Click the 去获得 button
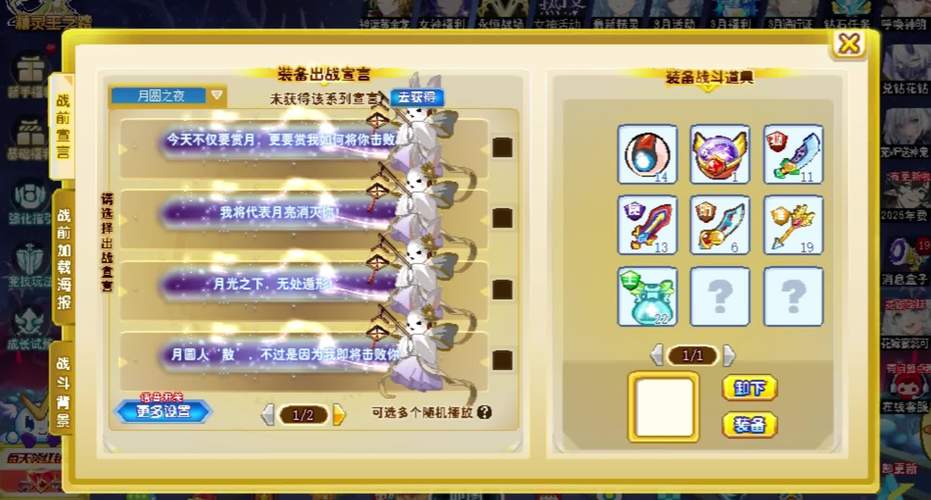The image size is (931, 500). (x=417, y=97)
